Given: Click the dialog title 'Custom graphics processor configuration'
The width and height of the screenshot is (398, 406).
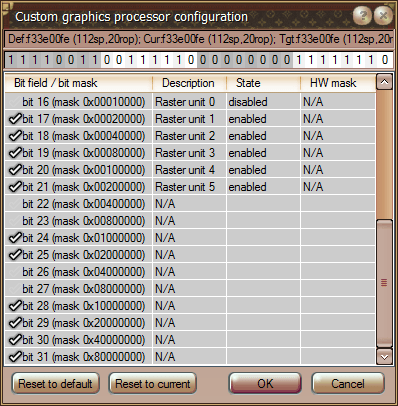Looking at the screenshot, I should (x=131, y=17).
